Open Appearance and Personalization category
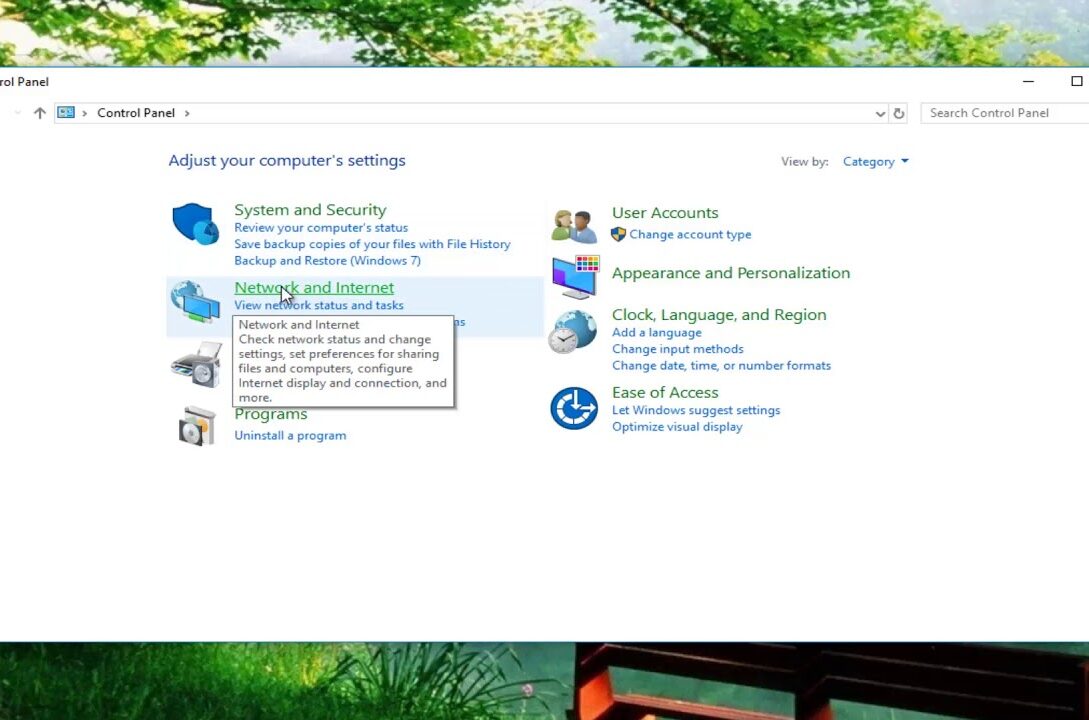The image size is (1089, 720). (x=731, y=274)
